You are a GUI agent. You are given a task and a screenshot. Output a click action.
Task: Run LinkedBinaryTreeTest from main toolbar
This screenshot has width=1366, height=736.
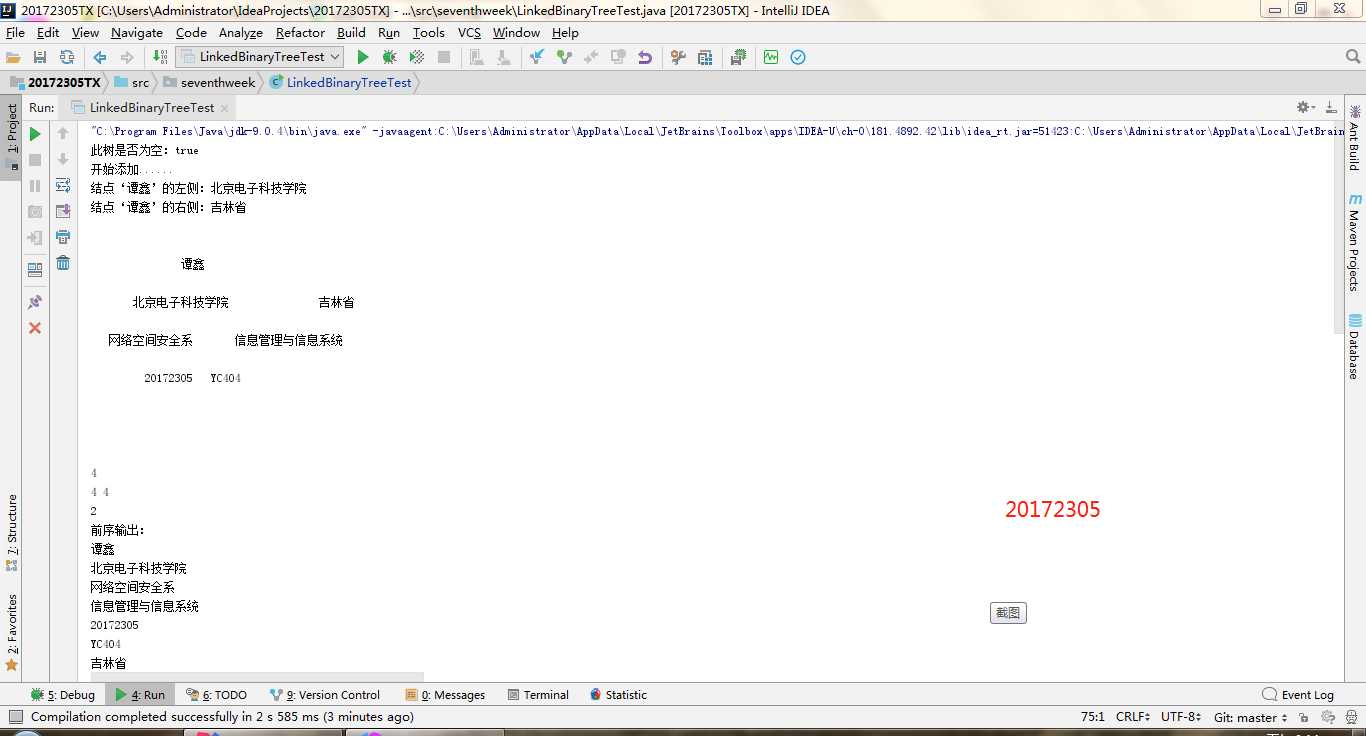[x=363, y=58]
